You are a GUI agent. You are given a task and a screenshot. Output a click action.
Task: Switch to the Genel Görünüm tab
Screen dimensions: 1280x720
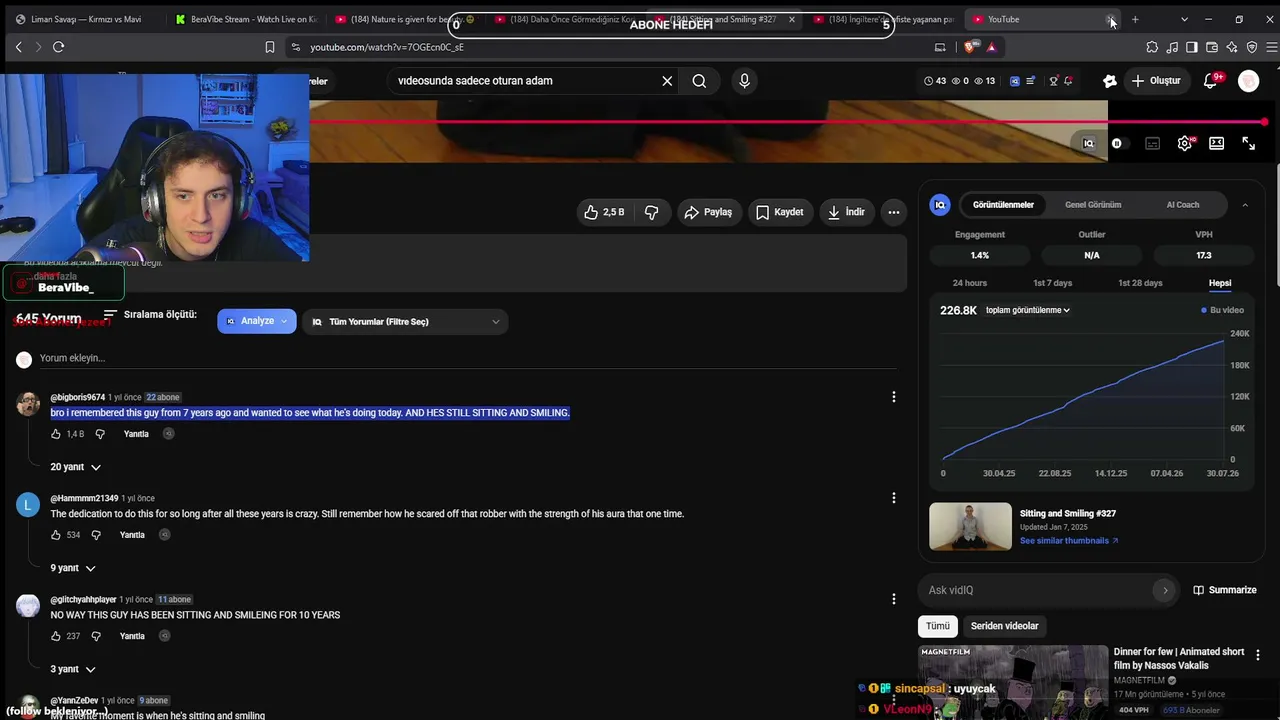click(1093, 205)
